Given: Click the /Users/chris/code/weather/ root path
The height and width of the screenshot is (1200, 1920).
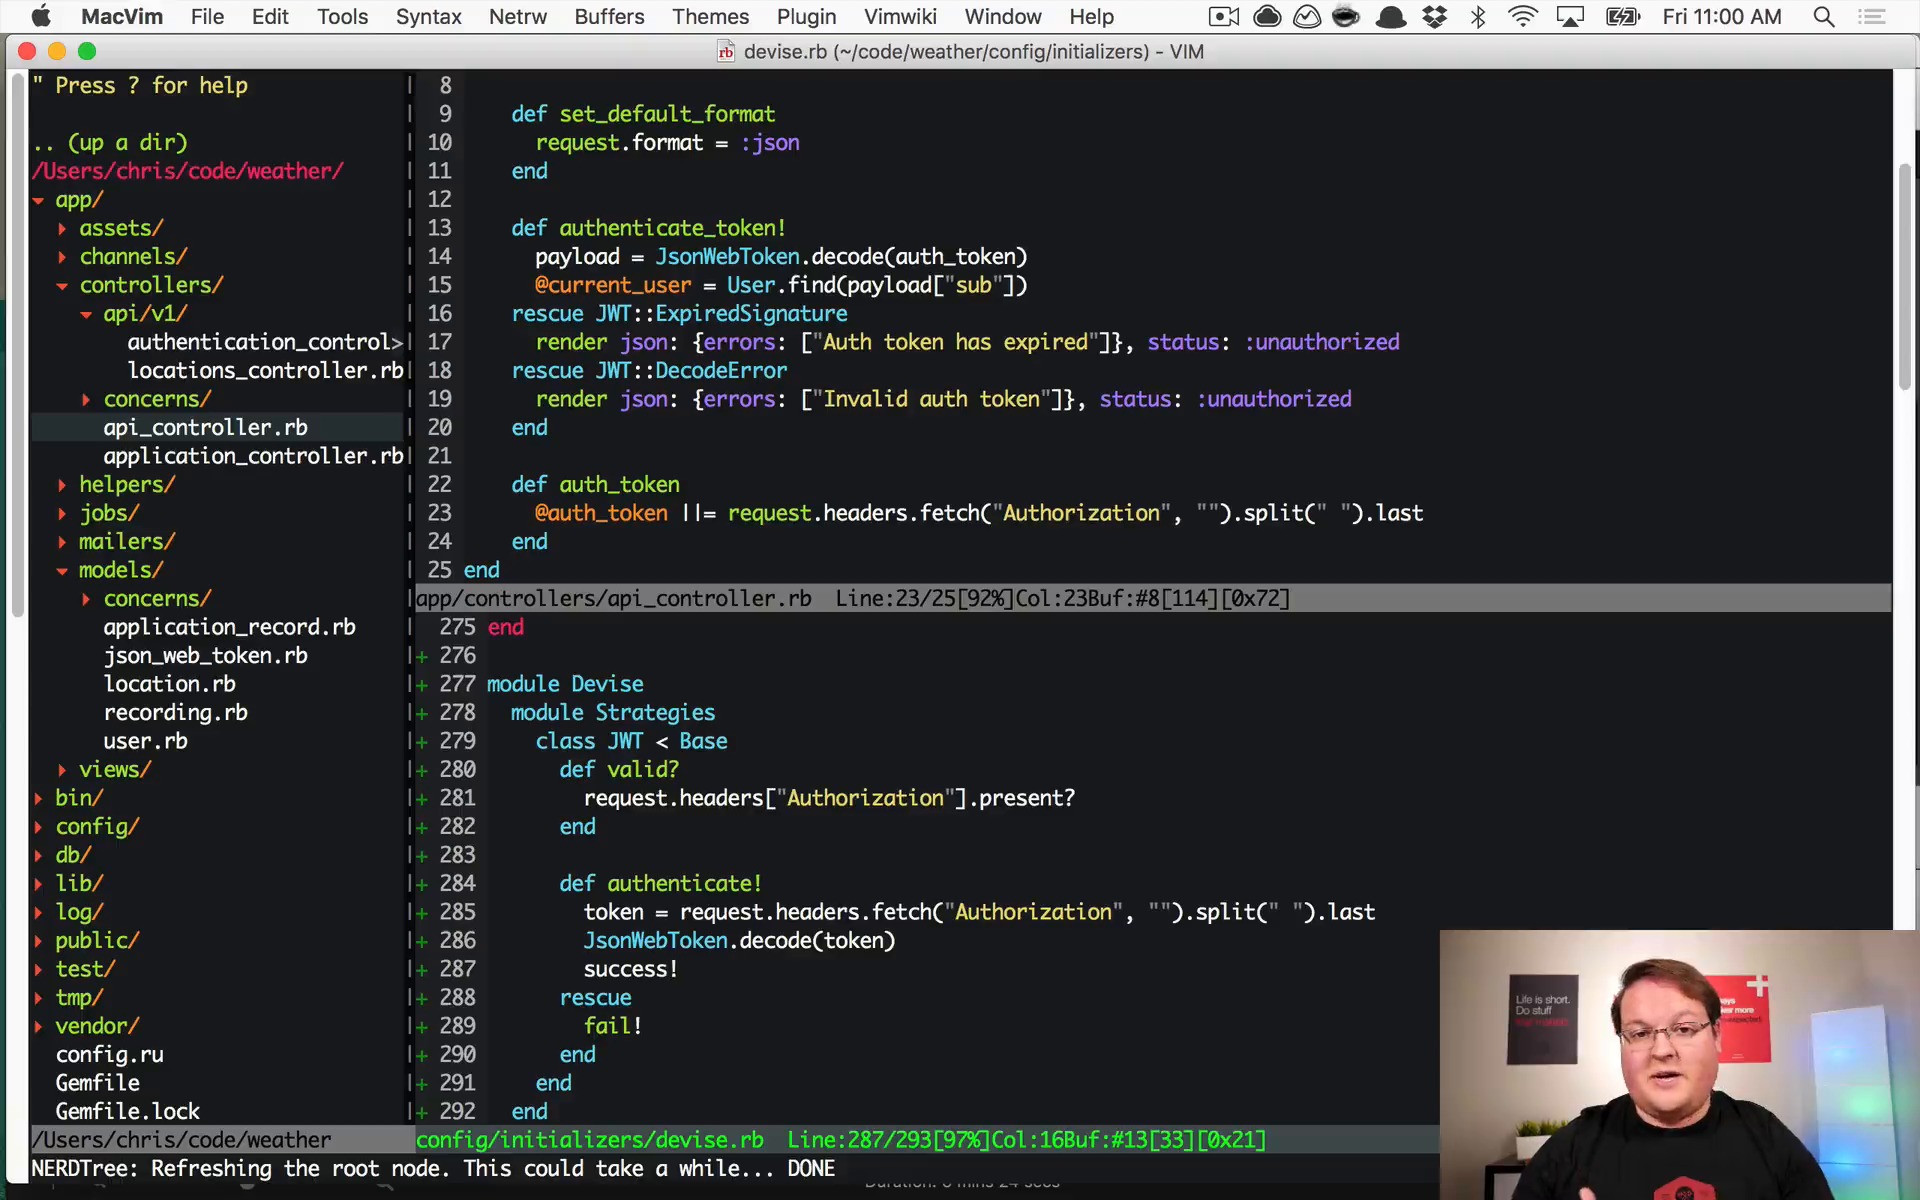Looking at the screenshot, I should (187, 171).
